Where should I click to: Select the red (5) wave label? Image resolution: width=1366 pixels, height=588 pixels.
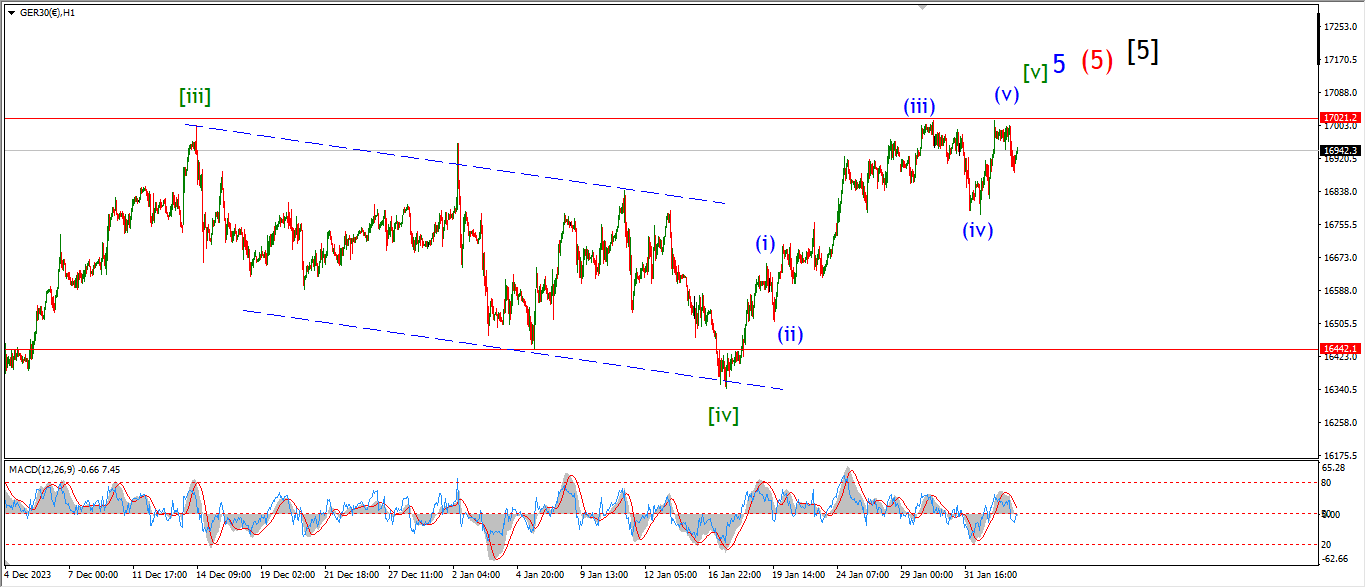click(1097, 61)
